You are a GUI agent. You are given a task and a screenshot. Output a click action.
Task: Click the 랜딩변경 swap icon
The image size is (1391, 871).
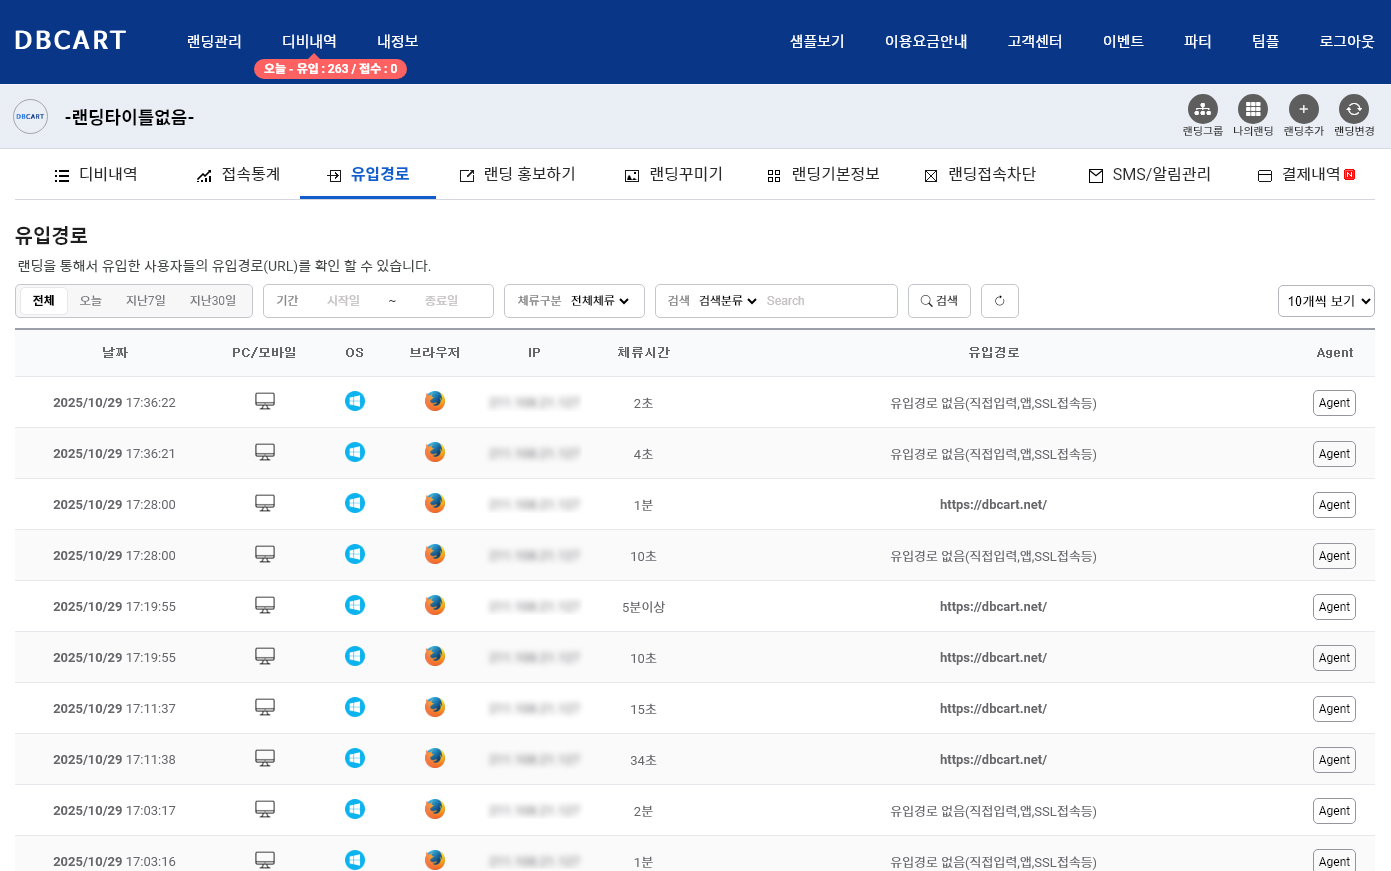click(1353, 109)
